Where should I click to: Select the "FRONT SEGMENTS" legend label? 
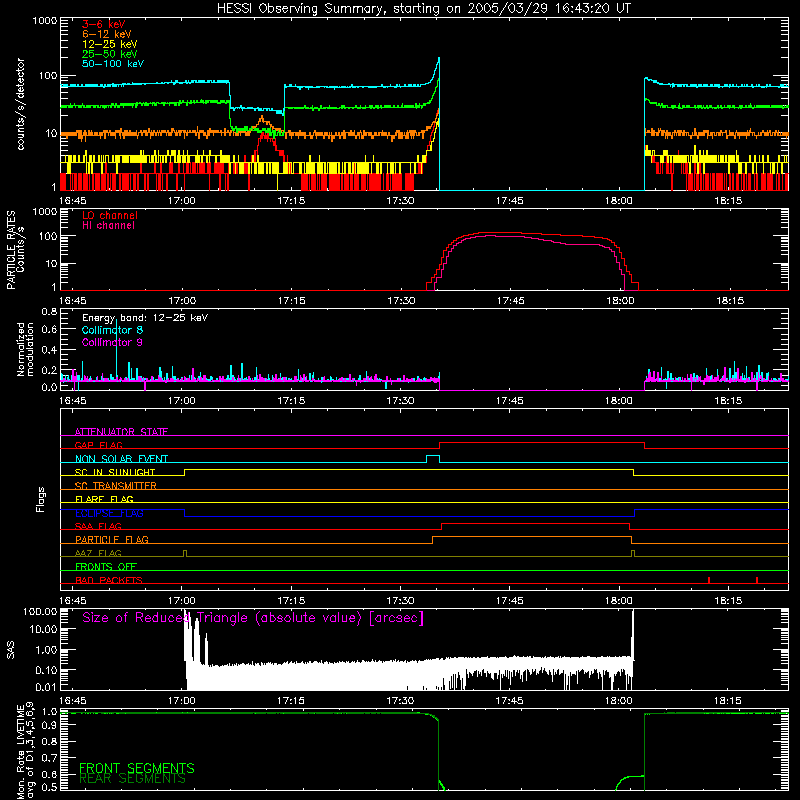(137, 768)
